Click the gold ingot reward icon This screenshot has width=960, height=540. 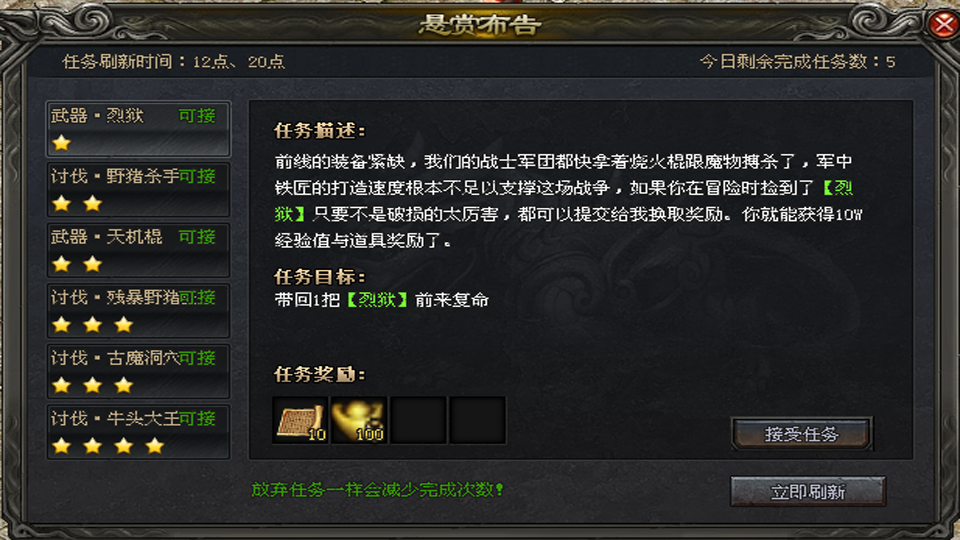click(359, 420)
